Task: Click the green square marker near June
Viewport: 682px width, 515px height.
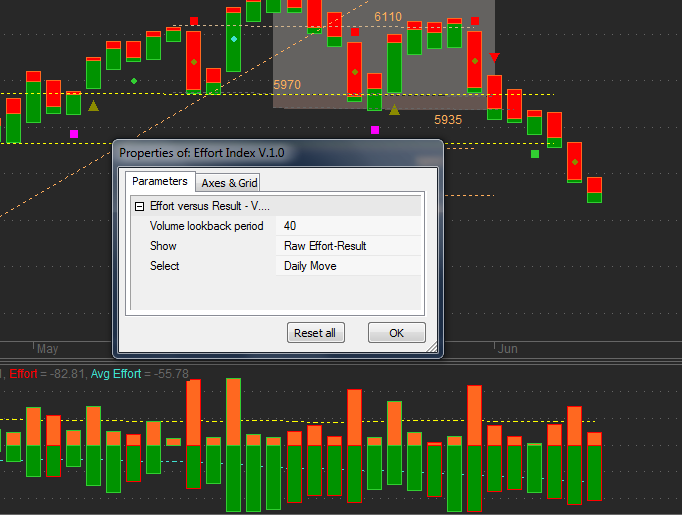Action: point(535,154)
